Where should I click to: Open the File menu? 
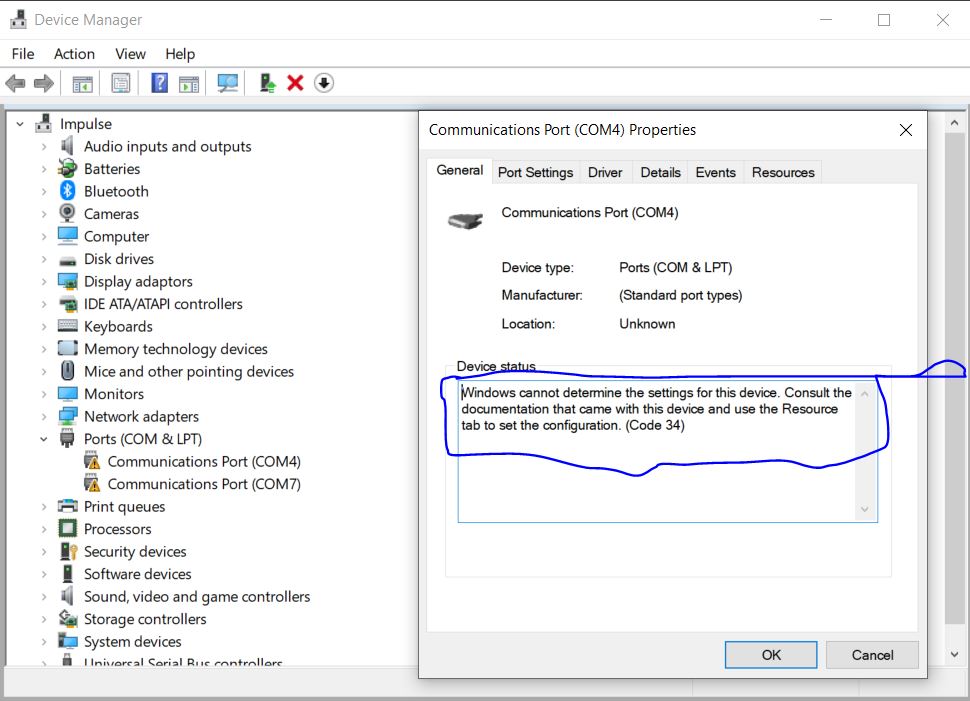tap(23, 54)
